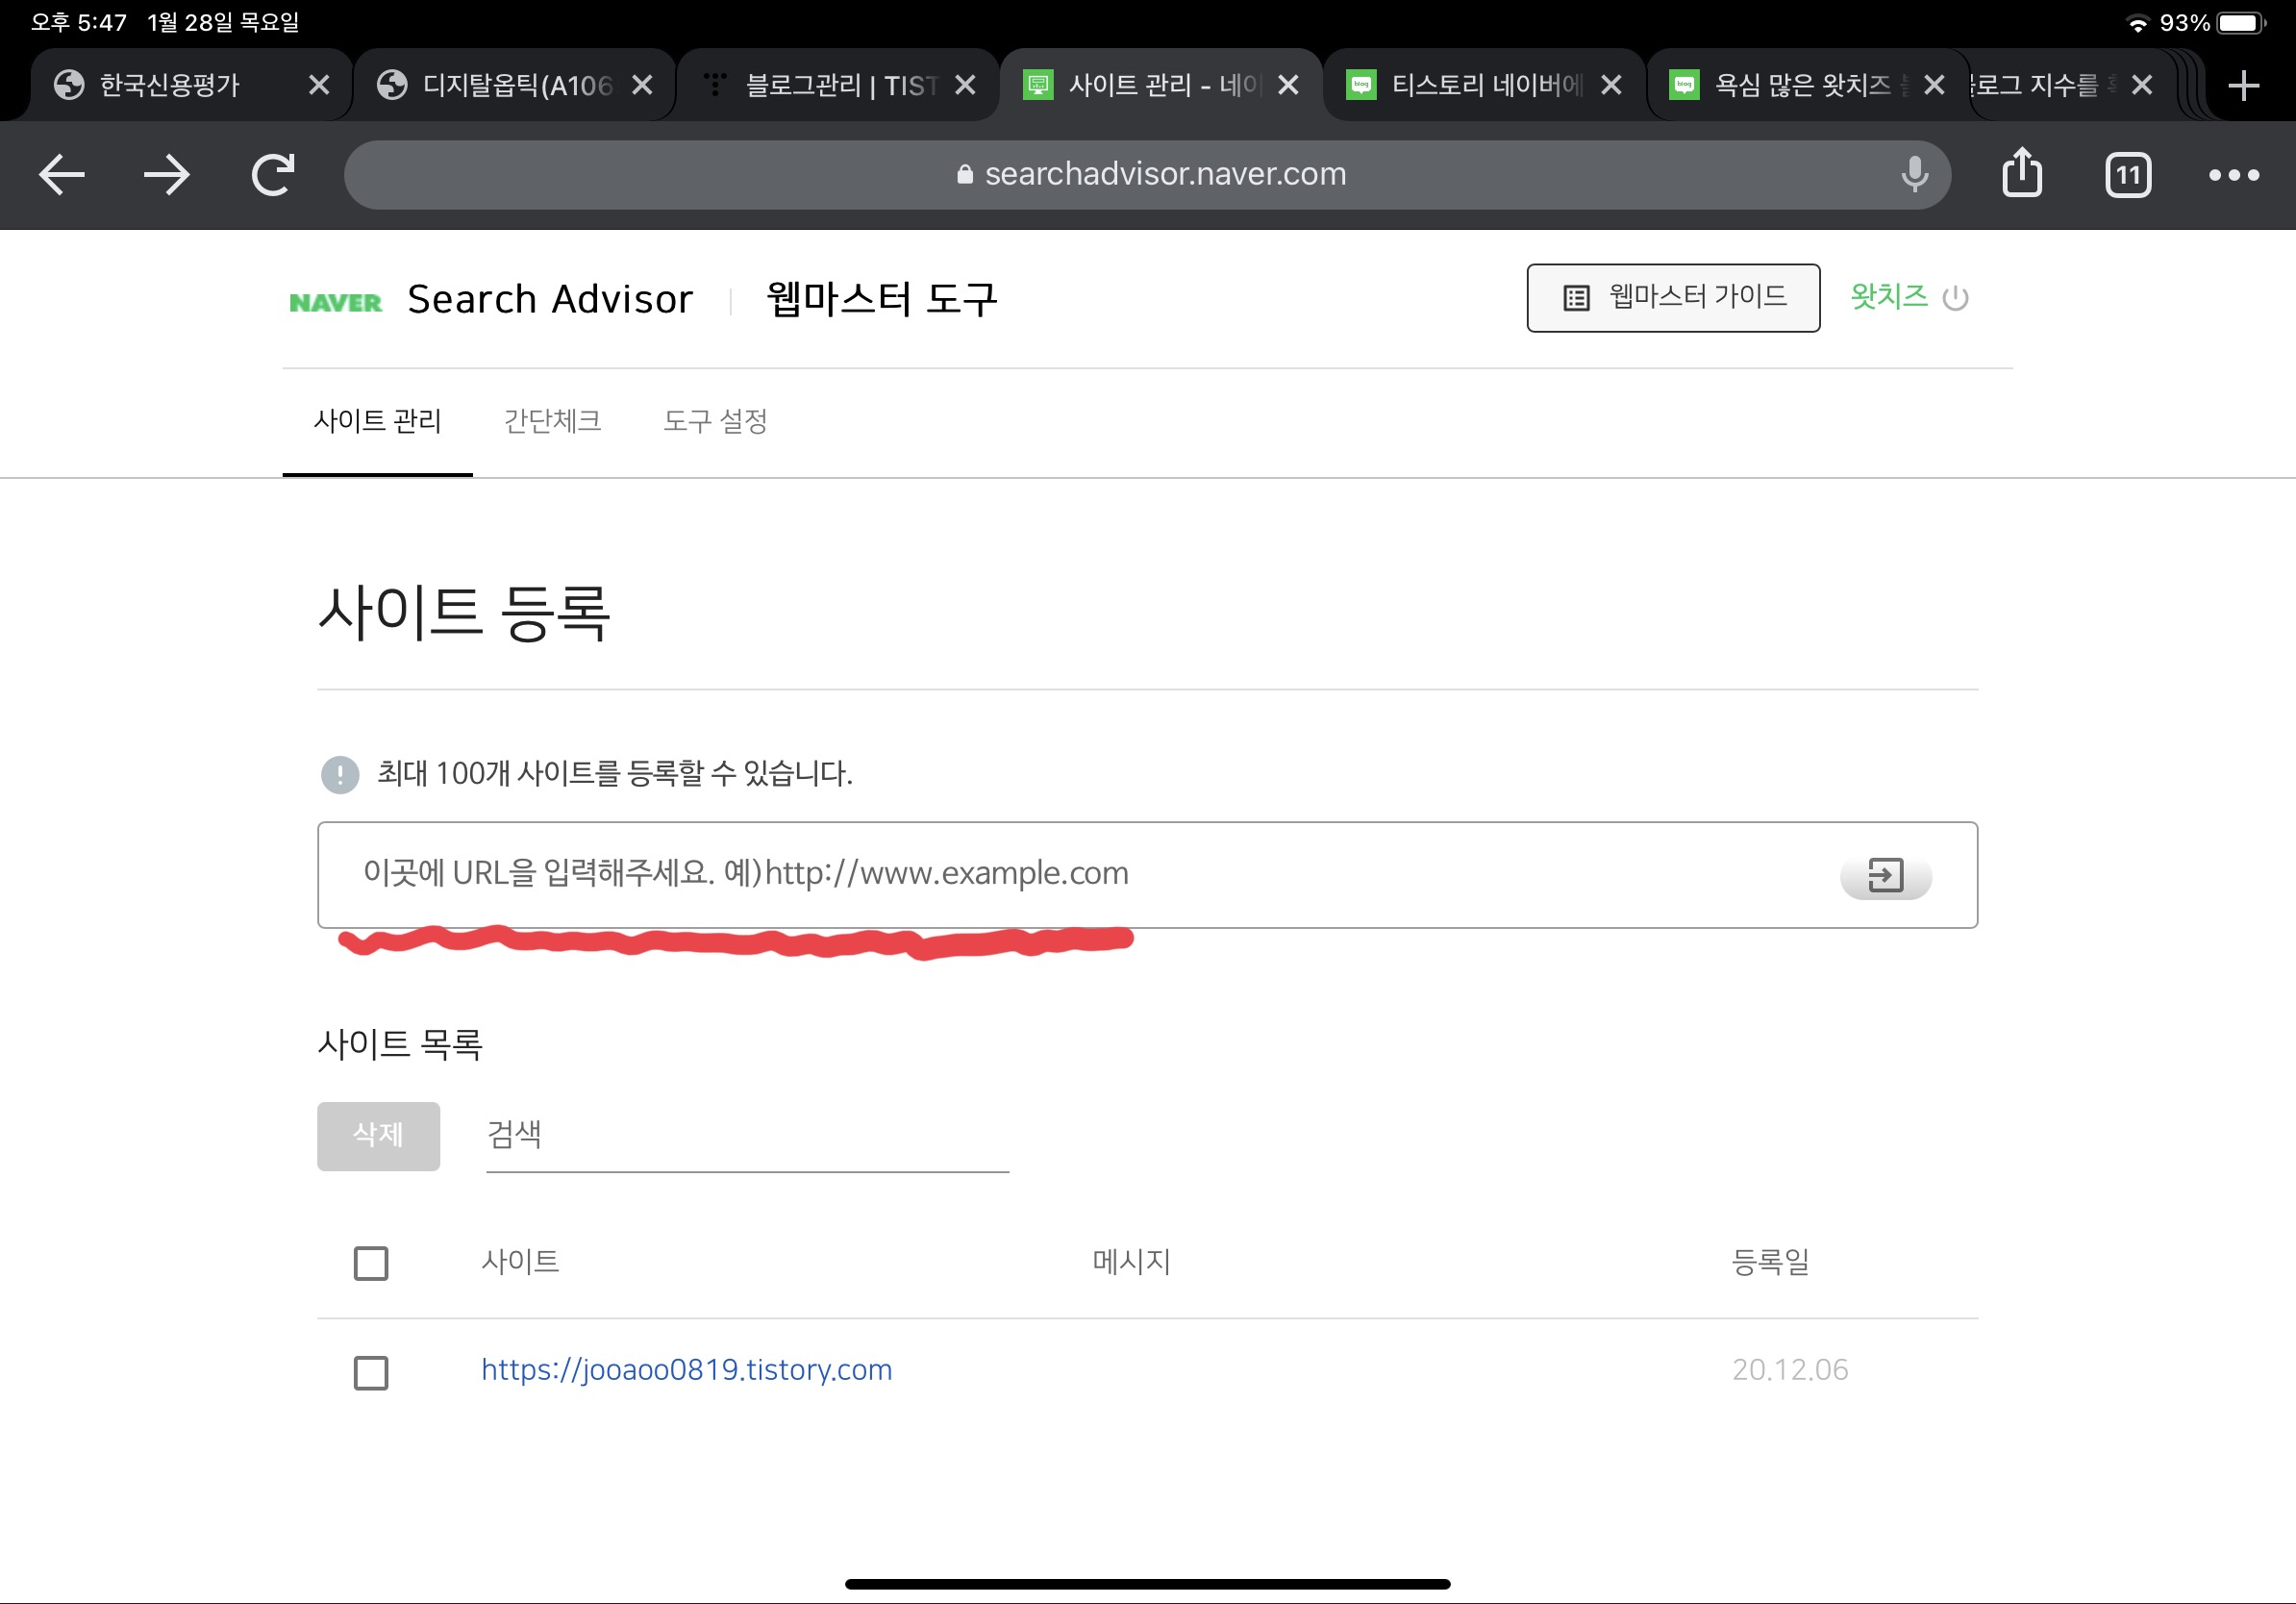Open the share sheet icon
The width and height of the screenshot is (2296, 1604).
[x=2021, y=173]
